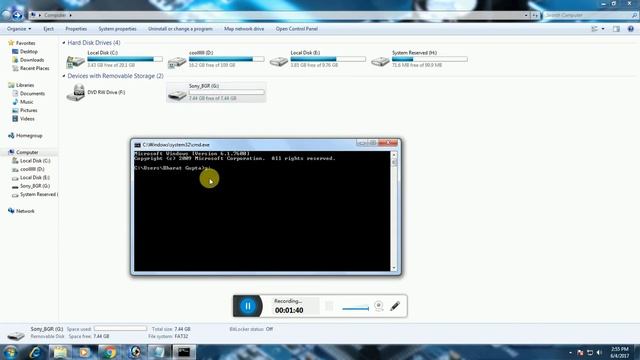
Task: Click Network in the navigation pane
Action: 25,211
